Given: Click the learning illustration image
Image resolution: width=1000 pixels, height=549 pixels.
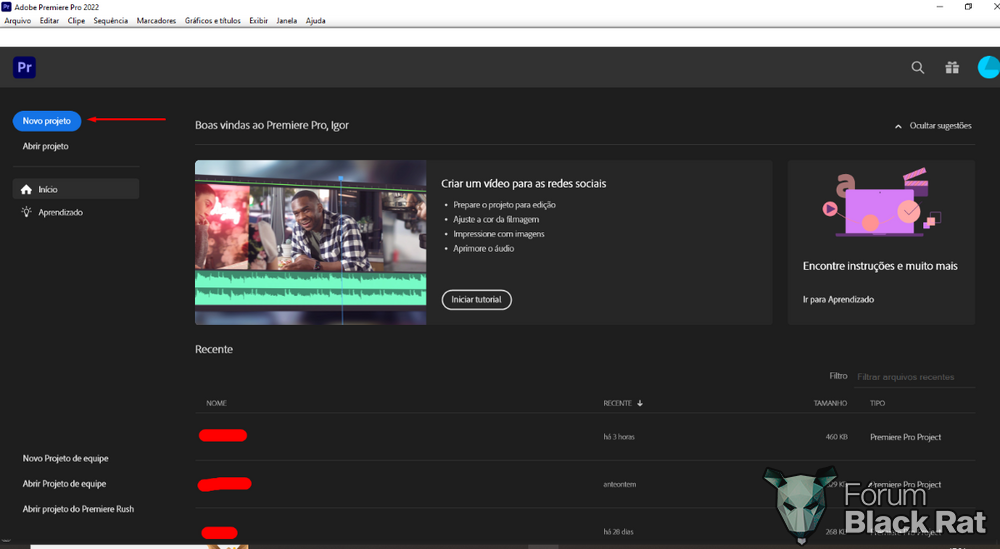Looking at the screenshot, I should (x=881, y=204).
